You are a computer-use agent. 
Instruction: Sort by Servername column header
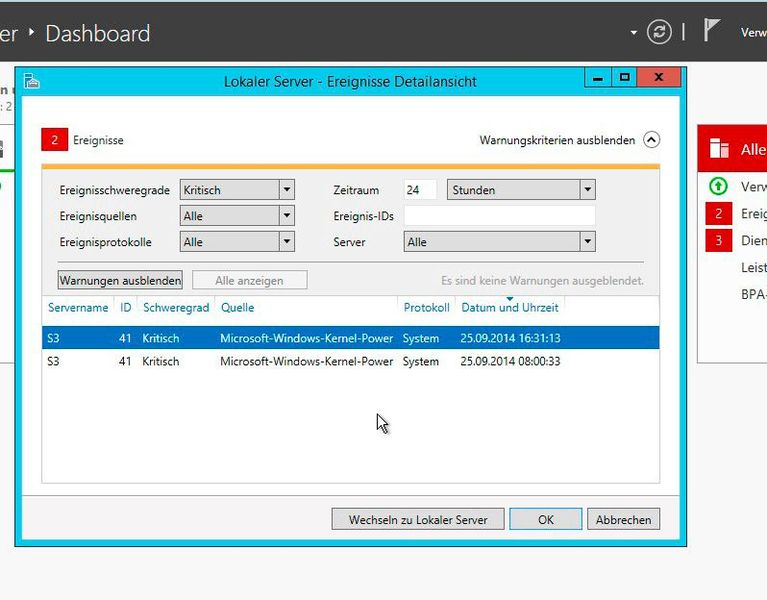(78, 308)
